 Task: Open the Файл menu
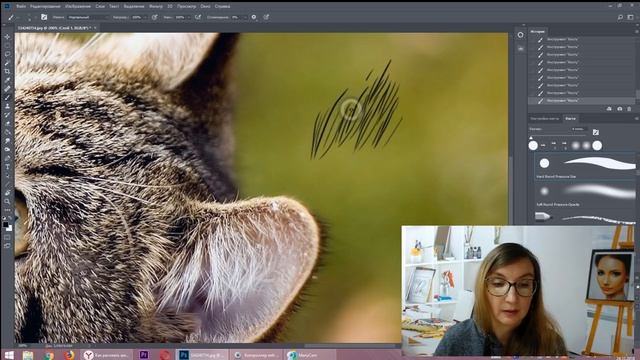pyautogui.click(x=21, y=6)
